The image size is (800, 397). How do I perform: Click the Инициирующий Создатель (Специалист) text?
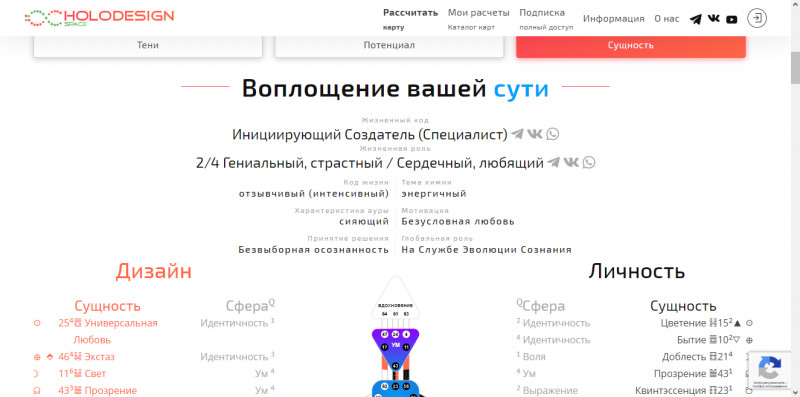click(370, 134)
